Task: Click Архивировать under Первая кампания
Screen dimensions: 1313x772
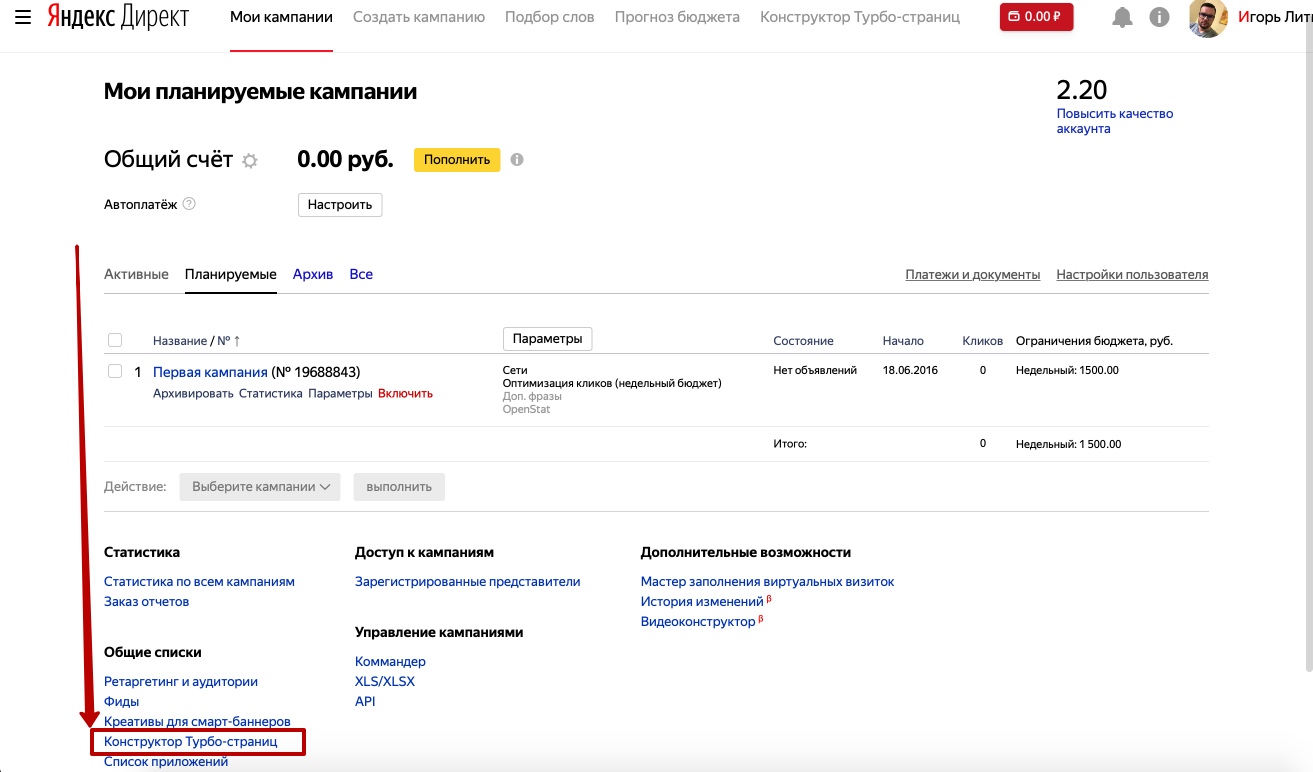Action: click(194, 393)
